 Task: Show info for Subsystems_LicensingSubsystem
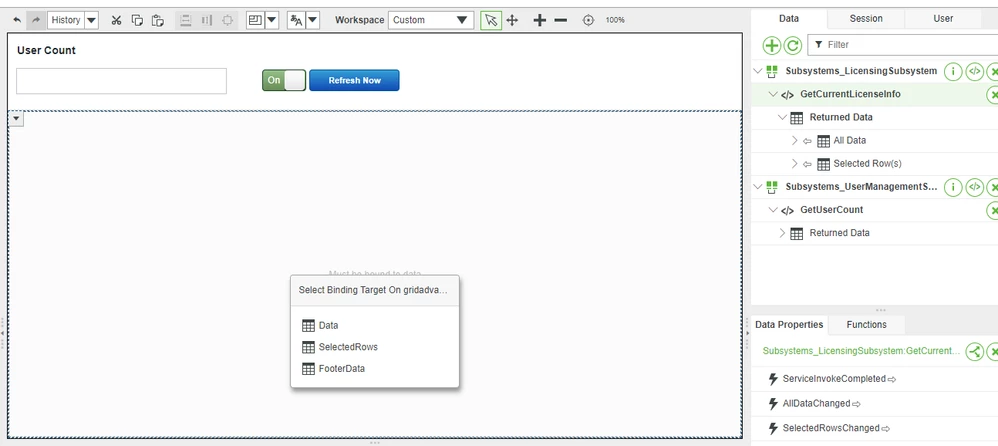click(x=952, y=72)
